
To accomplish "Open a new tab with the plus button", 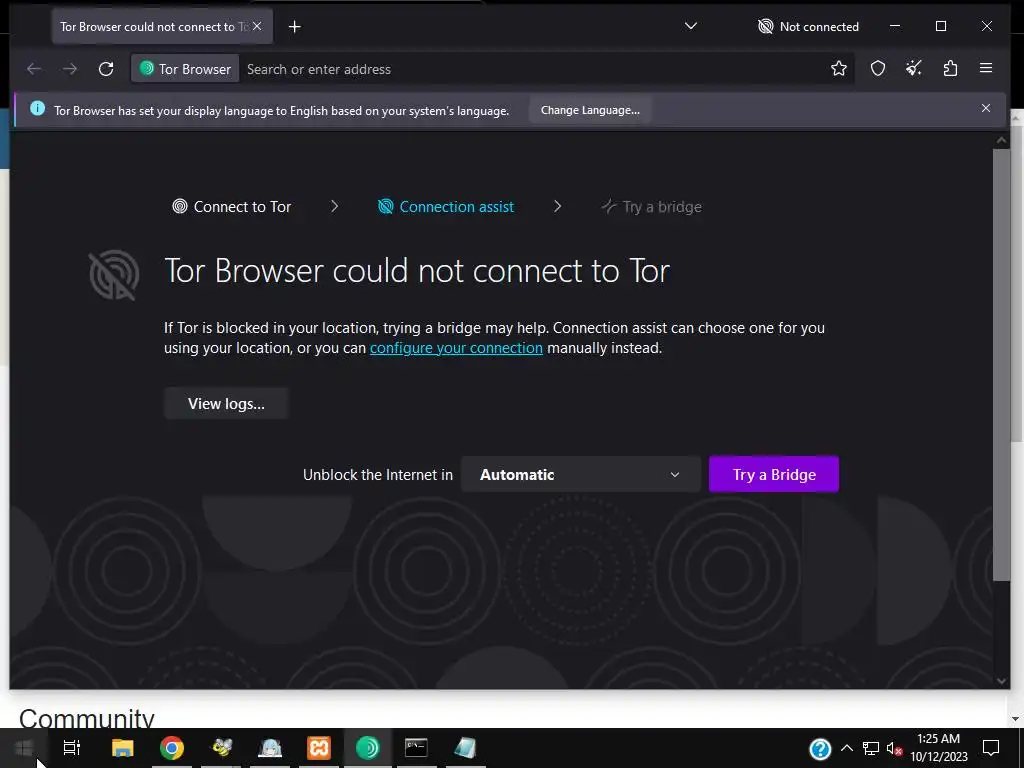I will click(x=295, y=27).
